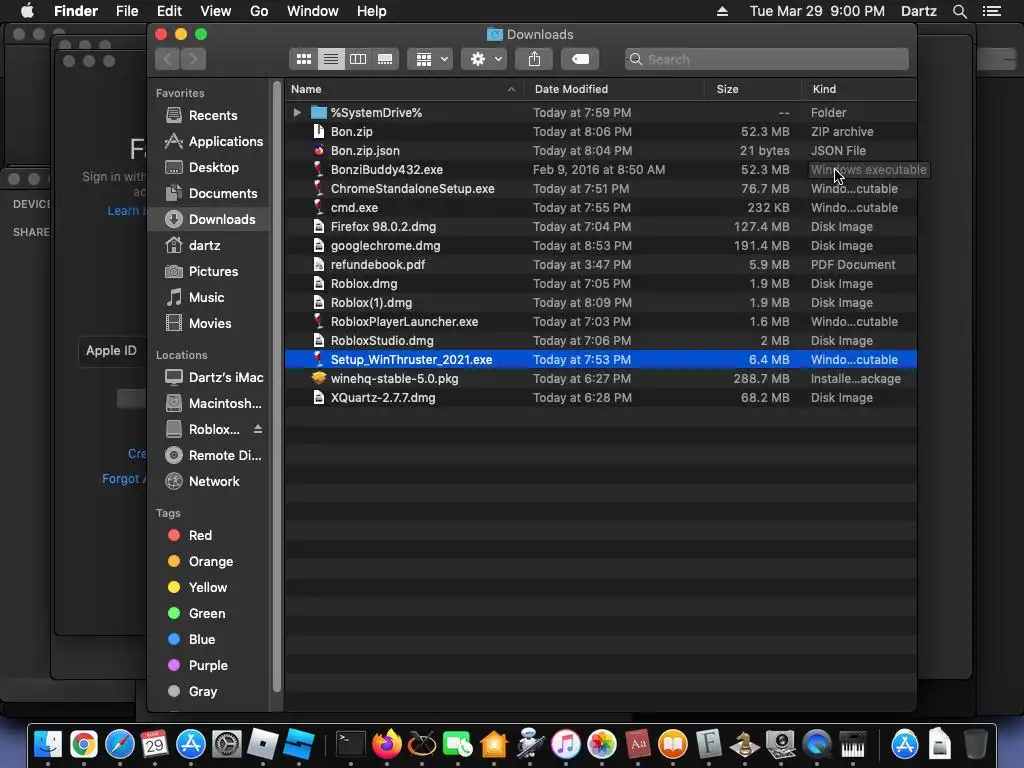Sort by the Date Modified column

[x=615, y=89]
